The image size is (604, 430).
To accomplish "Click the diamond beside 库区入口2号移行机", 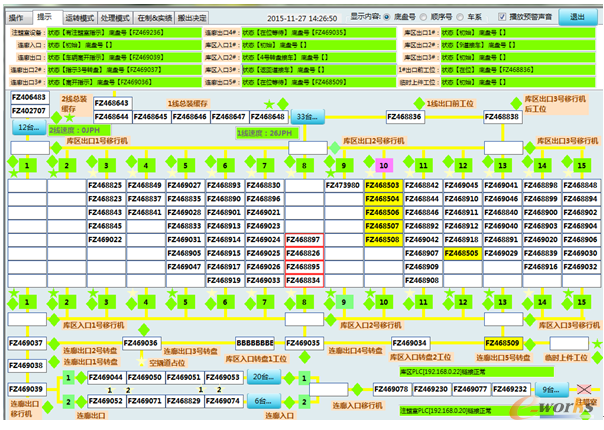I will click(331, 319).
